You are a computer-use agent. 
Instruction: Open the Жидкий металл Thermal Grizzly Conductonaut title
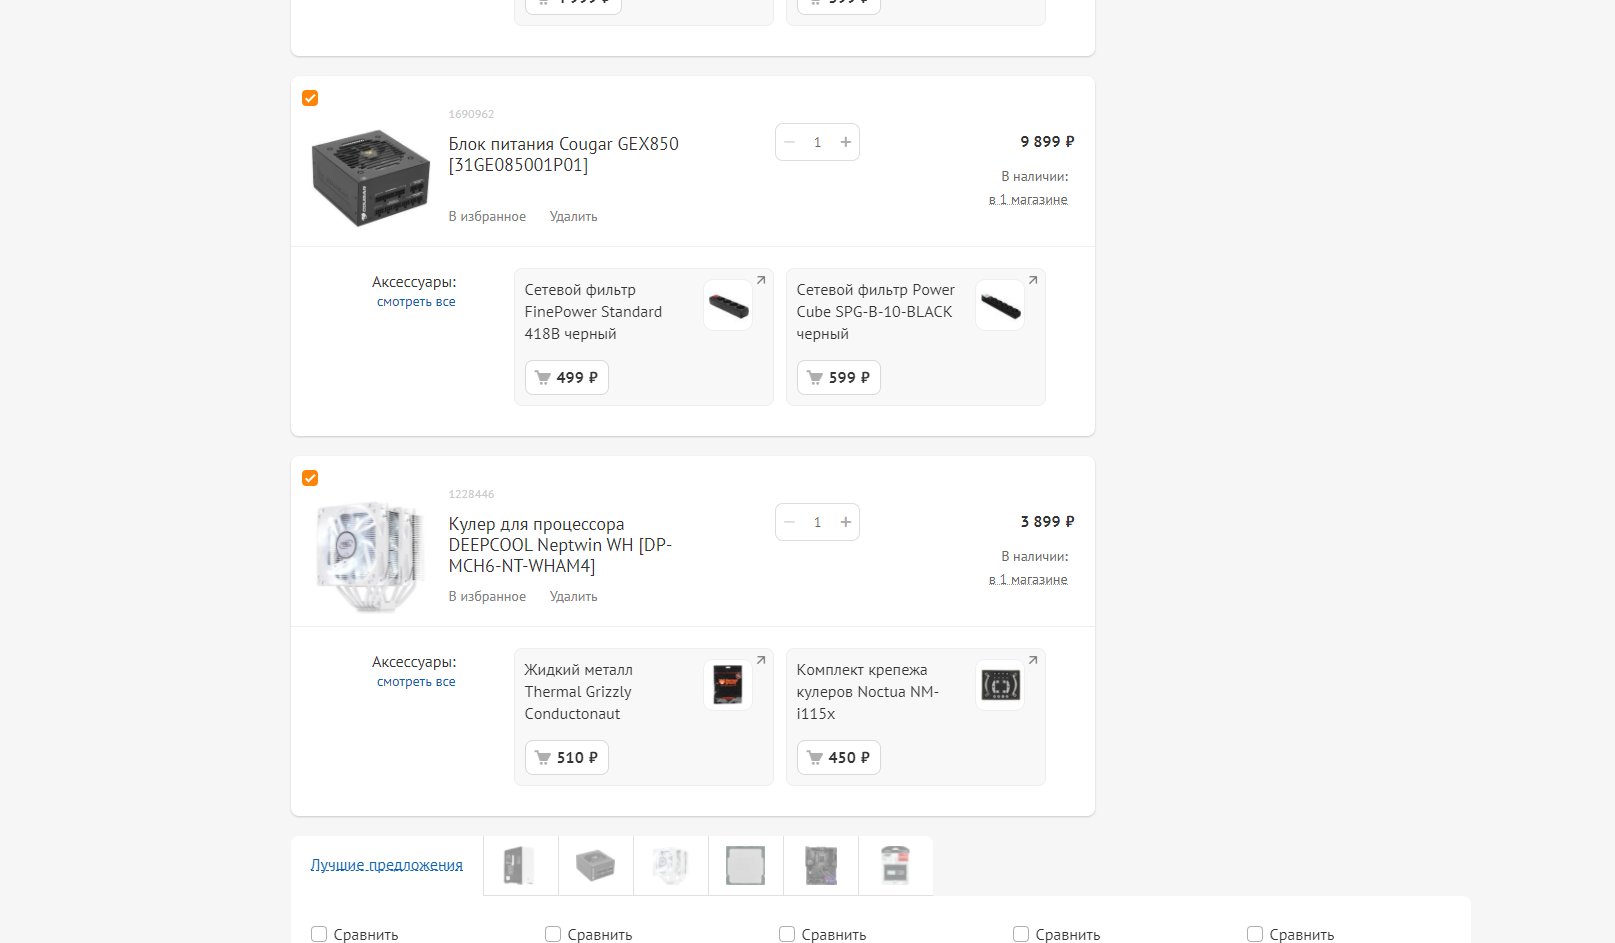click(x=579, y=692)
